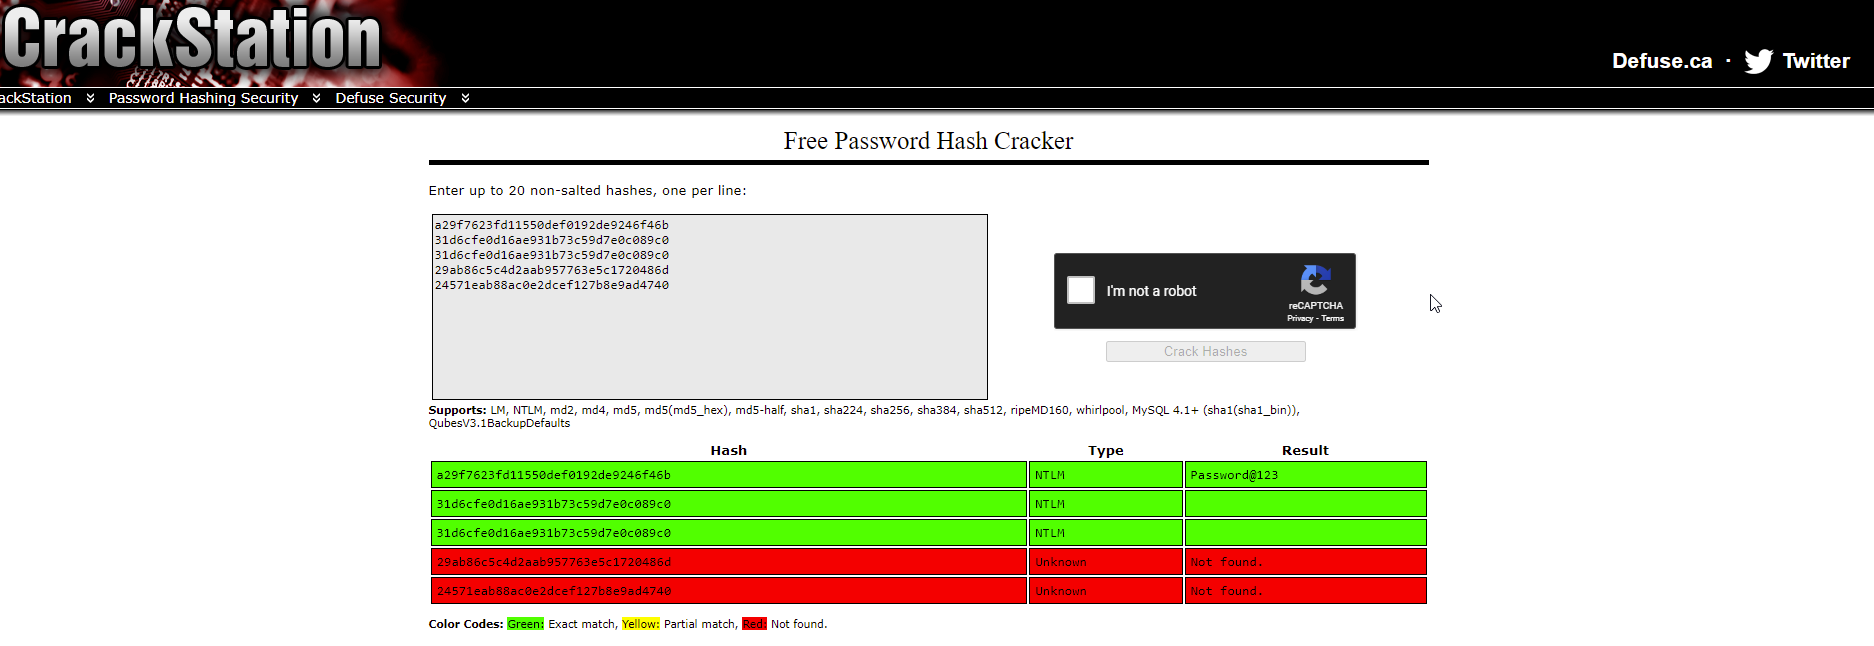Expand the CrackStation menu chevron

click(x=90, y=98)
